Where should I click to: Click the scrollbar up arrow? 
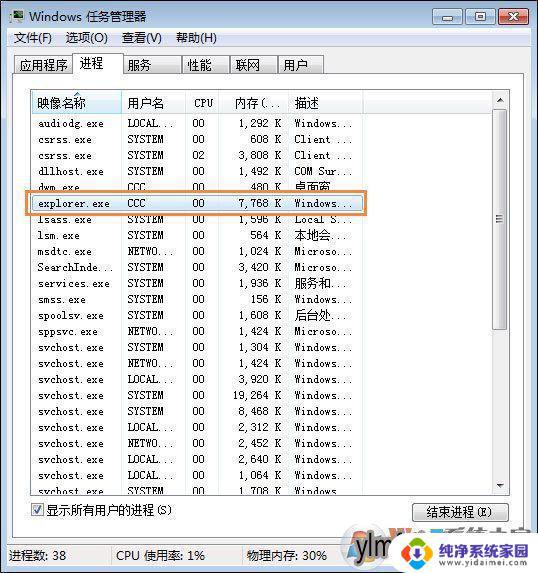(500, 100)
